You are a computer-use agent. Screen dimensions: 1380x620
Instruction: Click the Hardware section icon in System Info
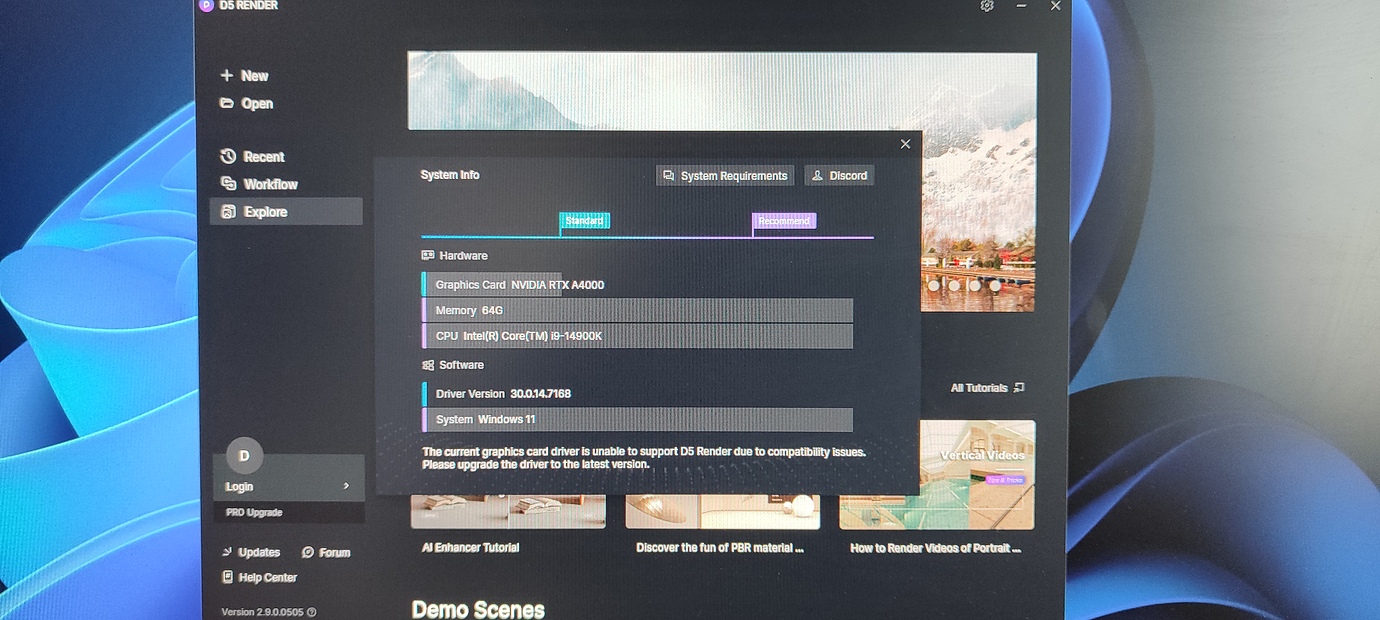click(x=428, y=255)
